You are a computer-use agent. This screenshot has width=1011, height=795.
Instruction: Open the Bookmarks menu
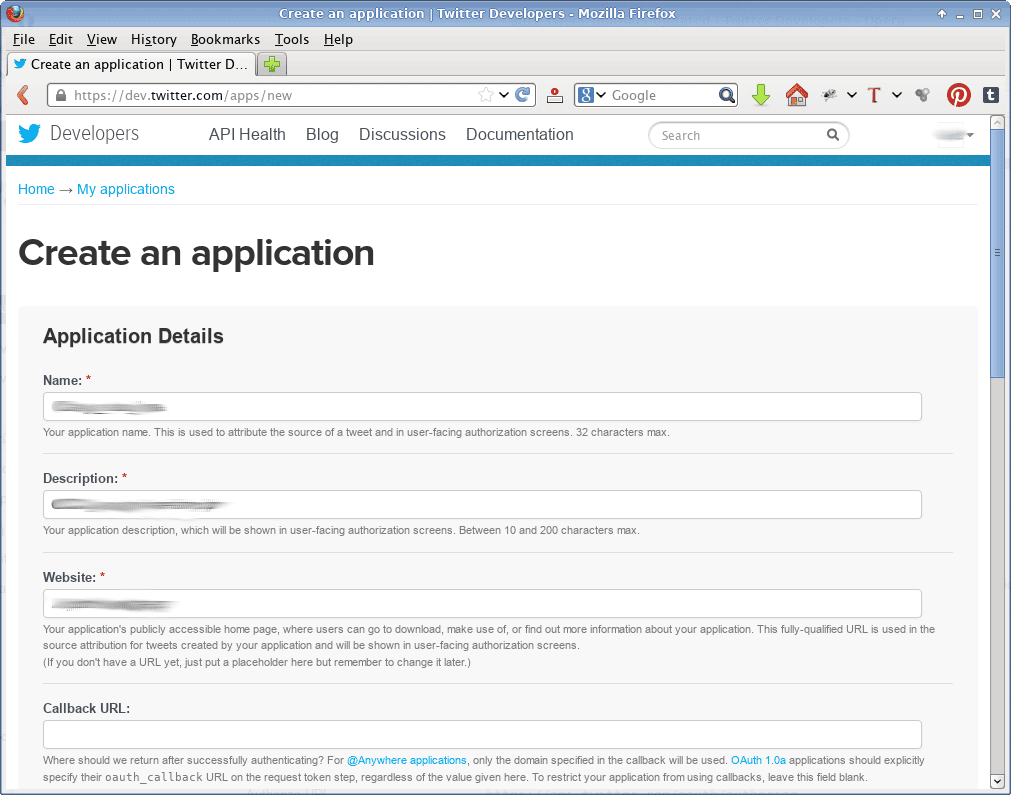click(x=226, y=39)
